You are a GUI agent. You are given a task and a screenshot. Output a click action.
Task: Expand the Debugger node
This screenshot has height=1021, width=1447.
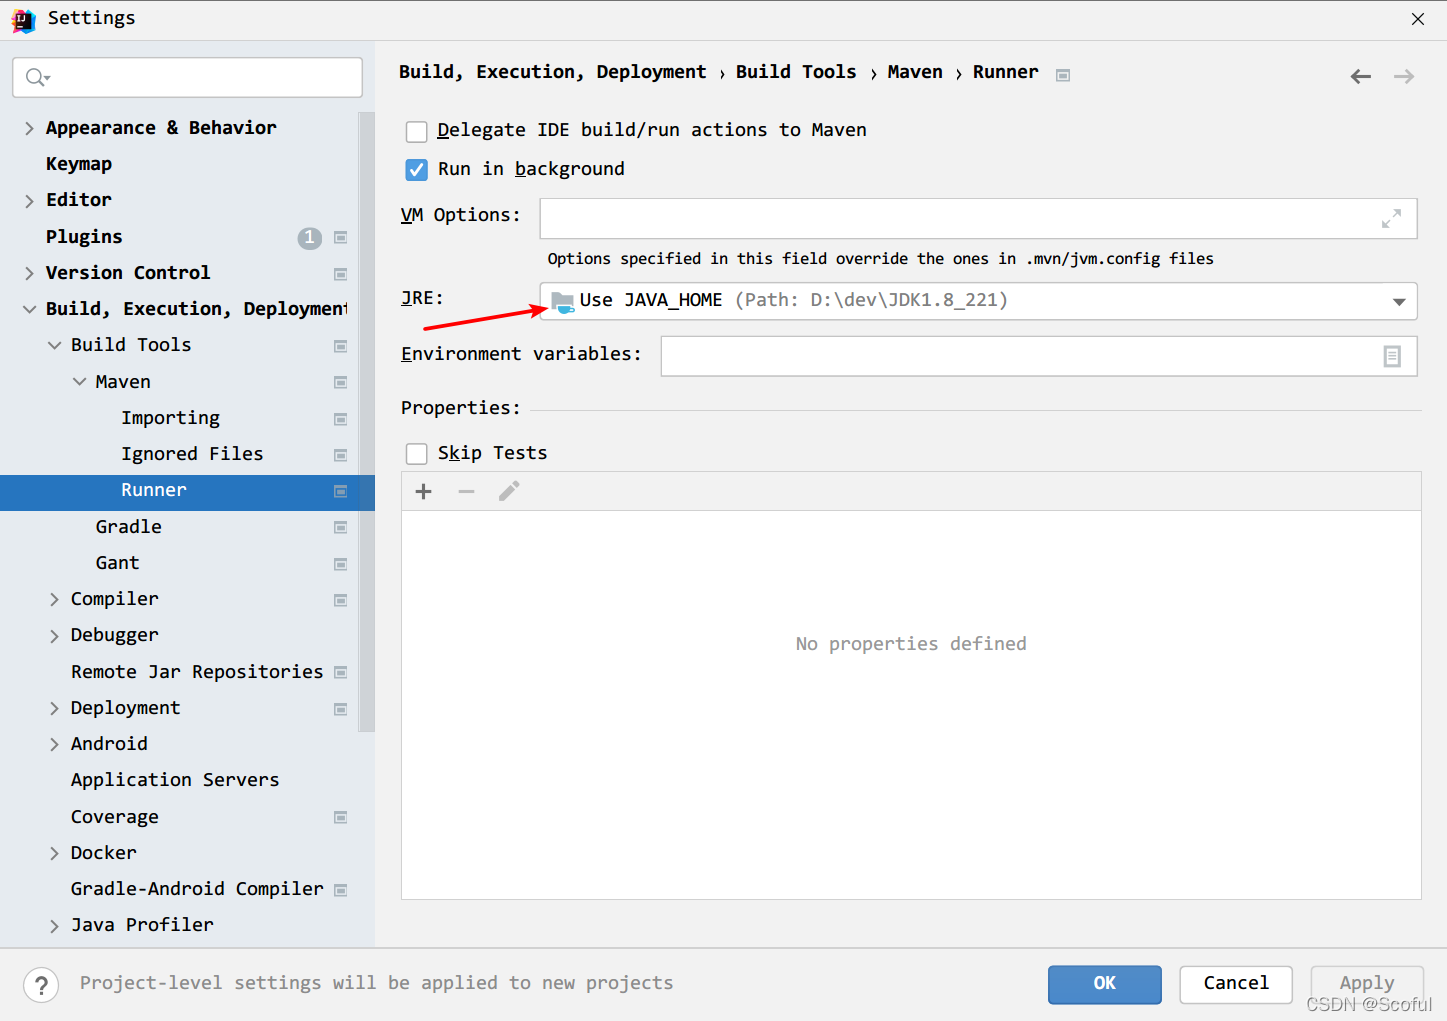(x=54, y=635)
